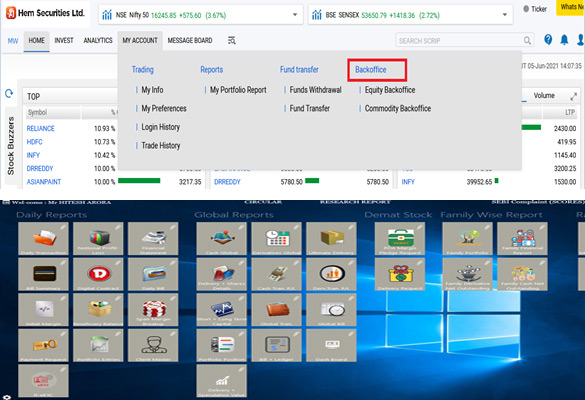Click the ASIANPAINT symbol link

tap(44, 182)
